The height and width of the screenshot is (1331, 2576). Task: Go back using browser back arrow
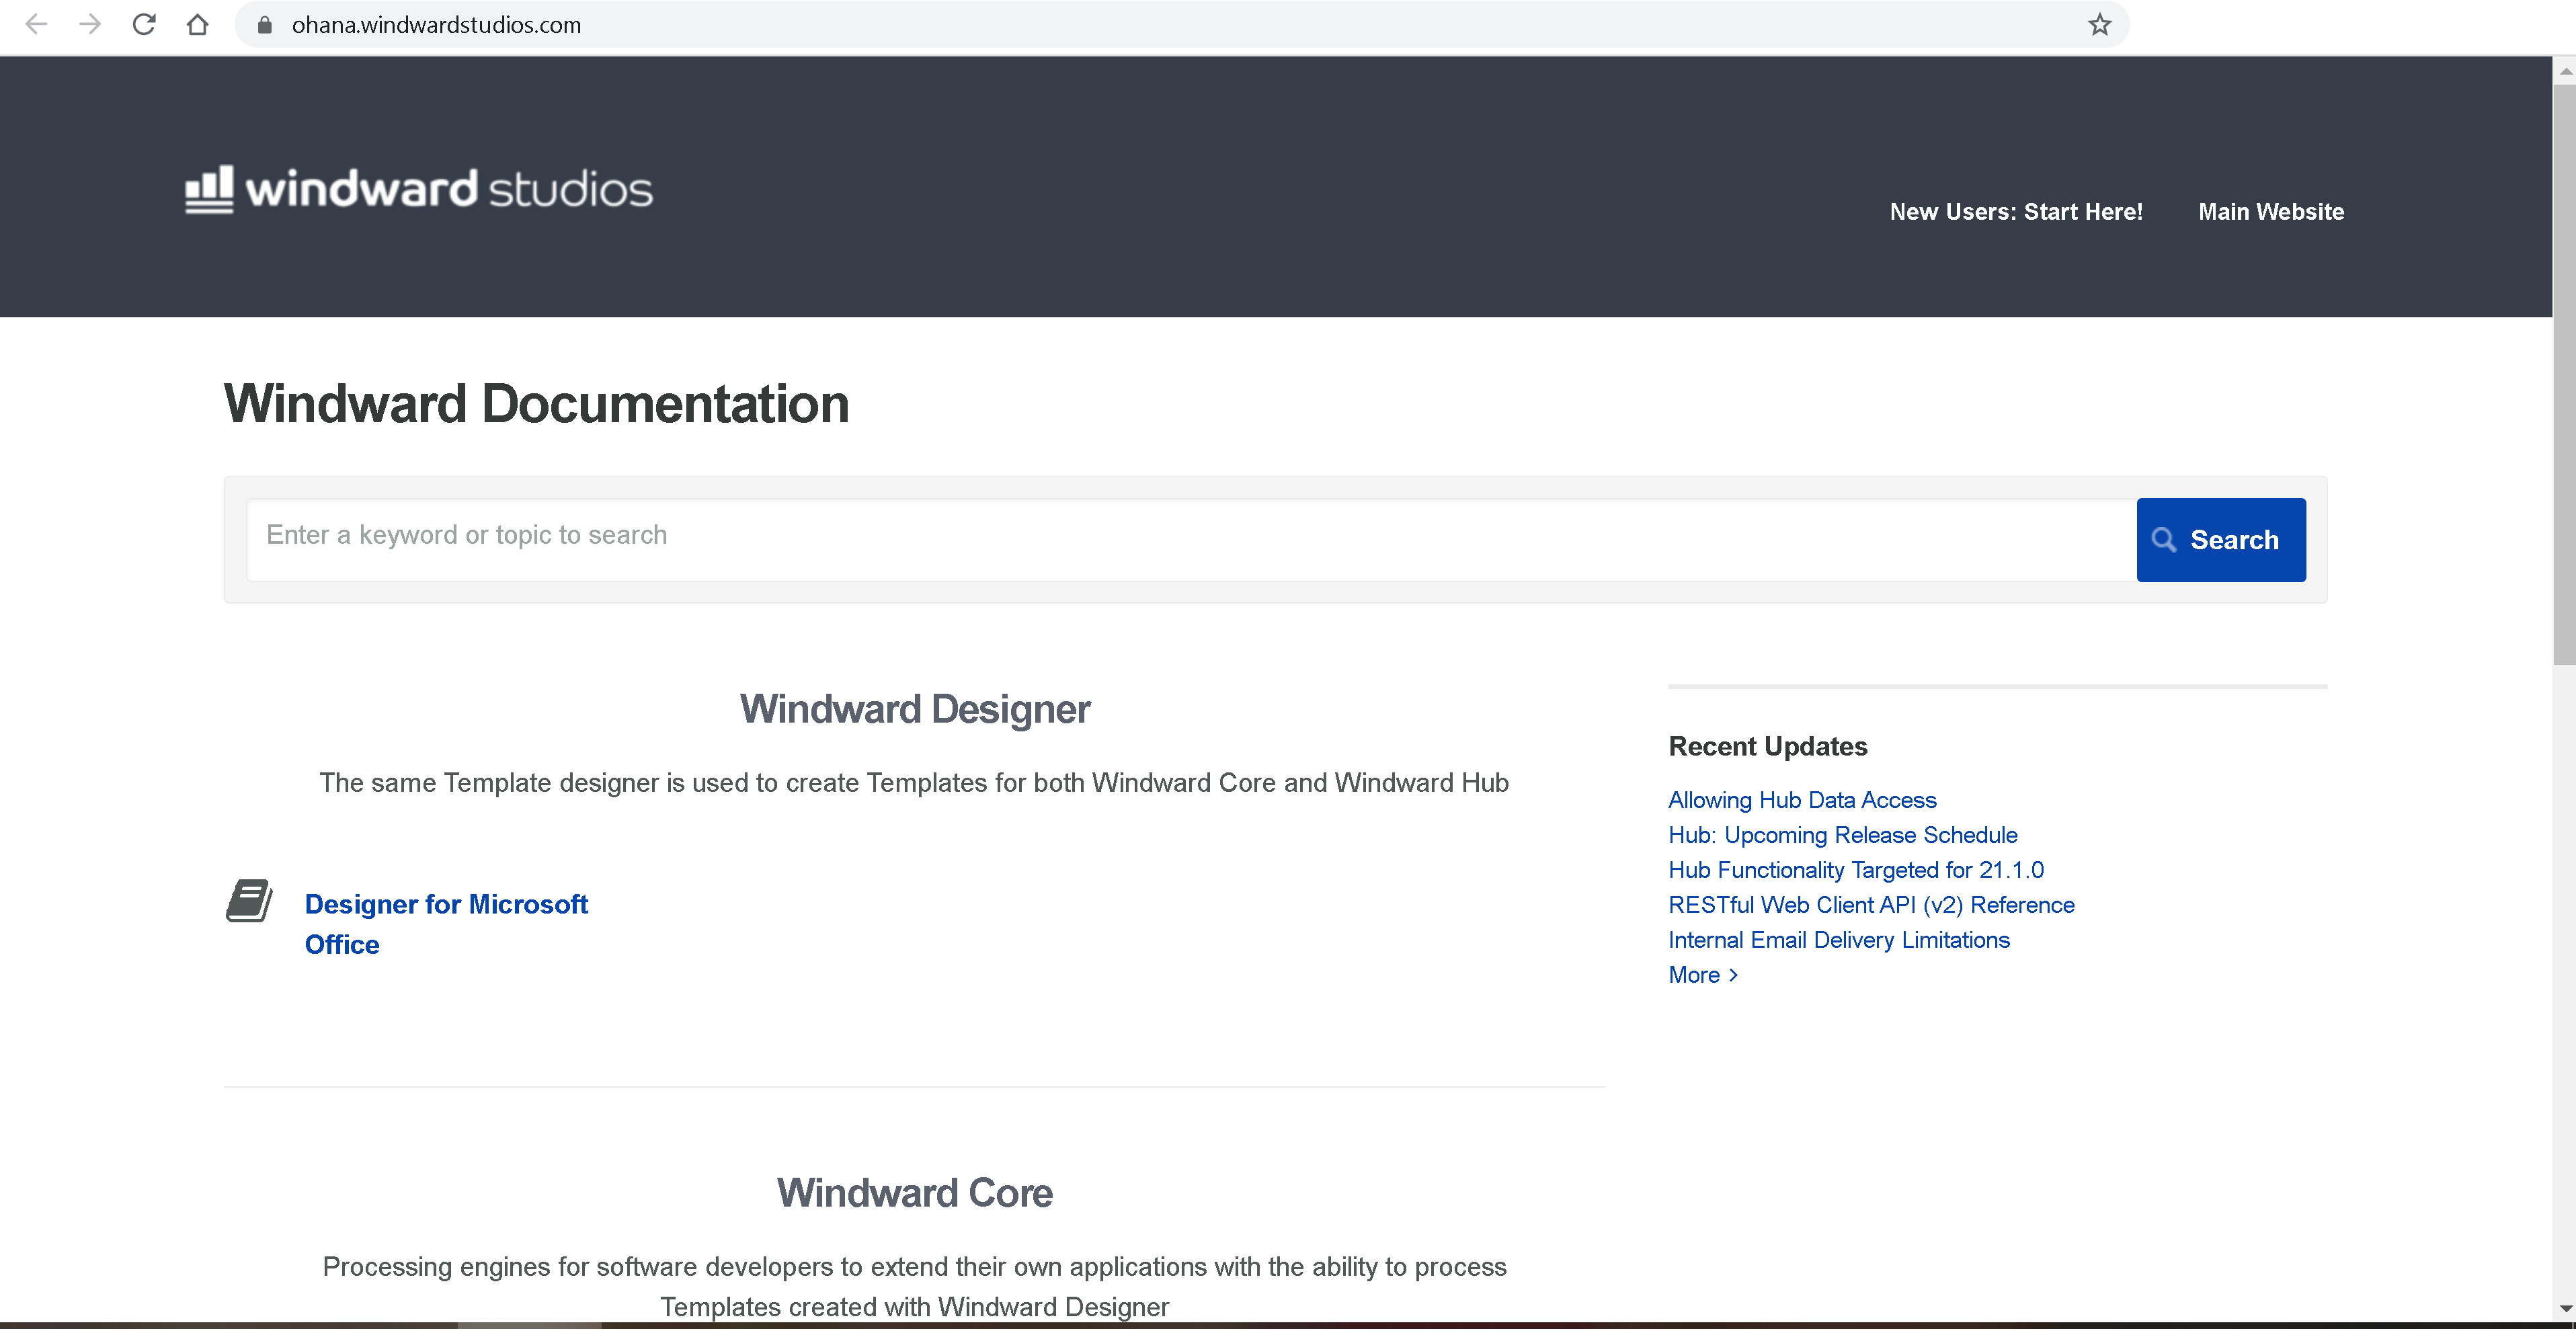click(36, 25)
